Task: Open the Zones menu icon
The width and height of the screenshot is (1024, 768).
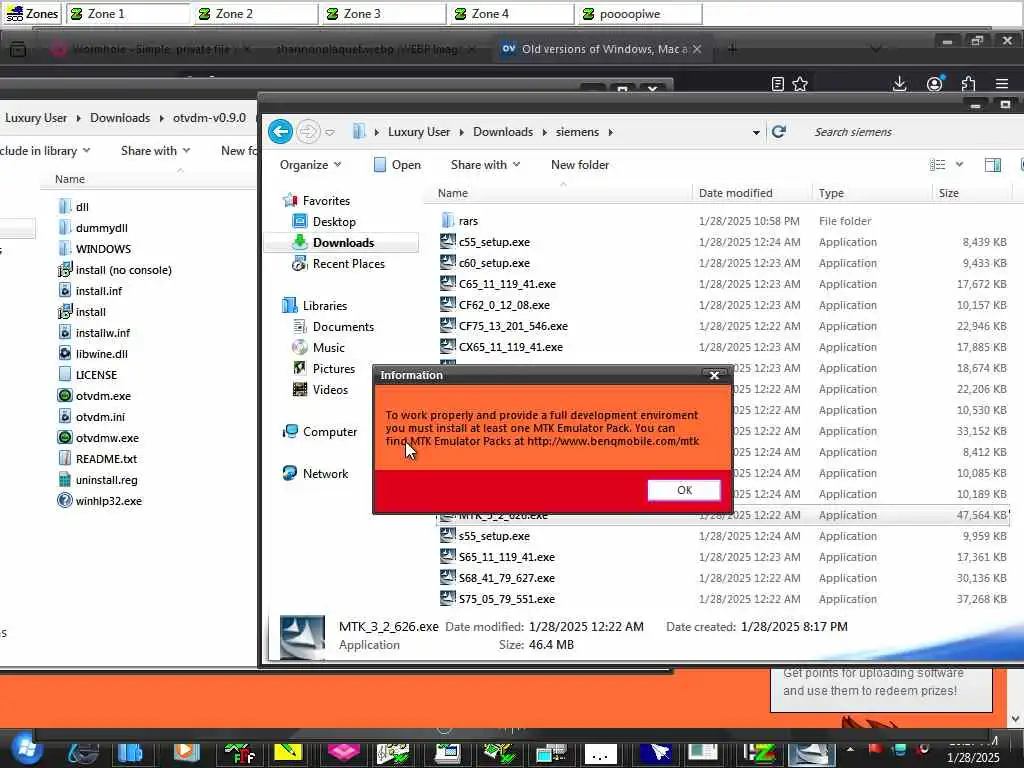Action: tap(32, 14)
